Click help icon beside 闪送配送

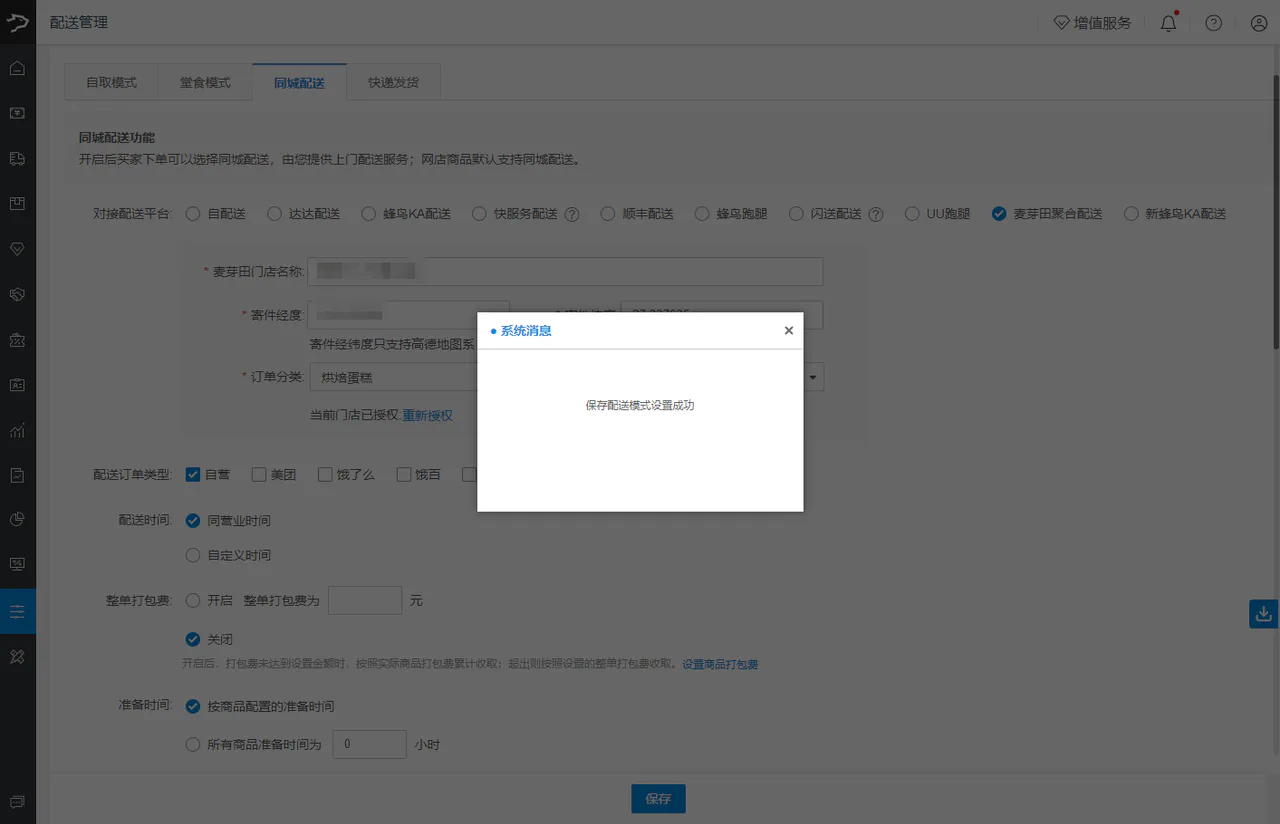[x=876, y=214]
